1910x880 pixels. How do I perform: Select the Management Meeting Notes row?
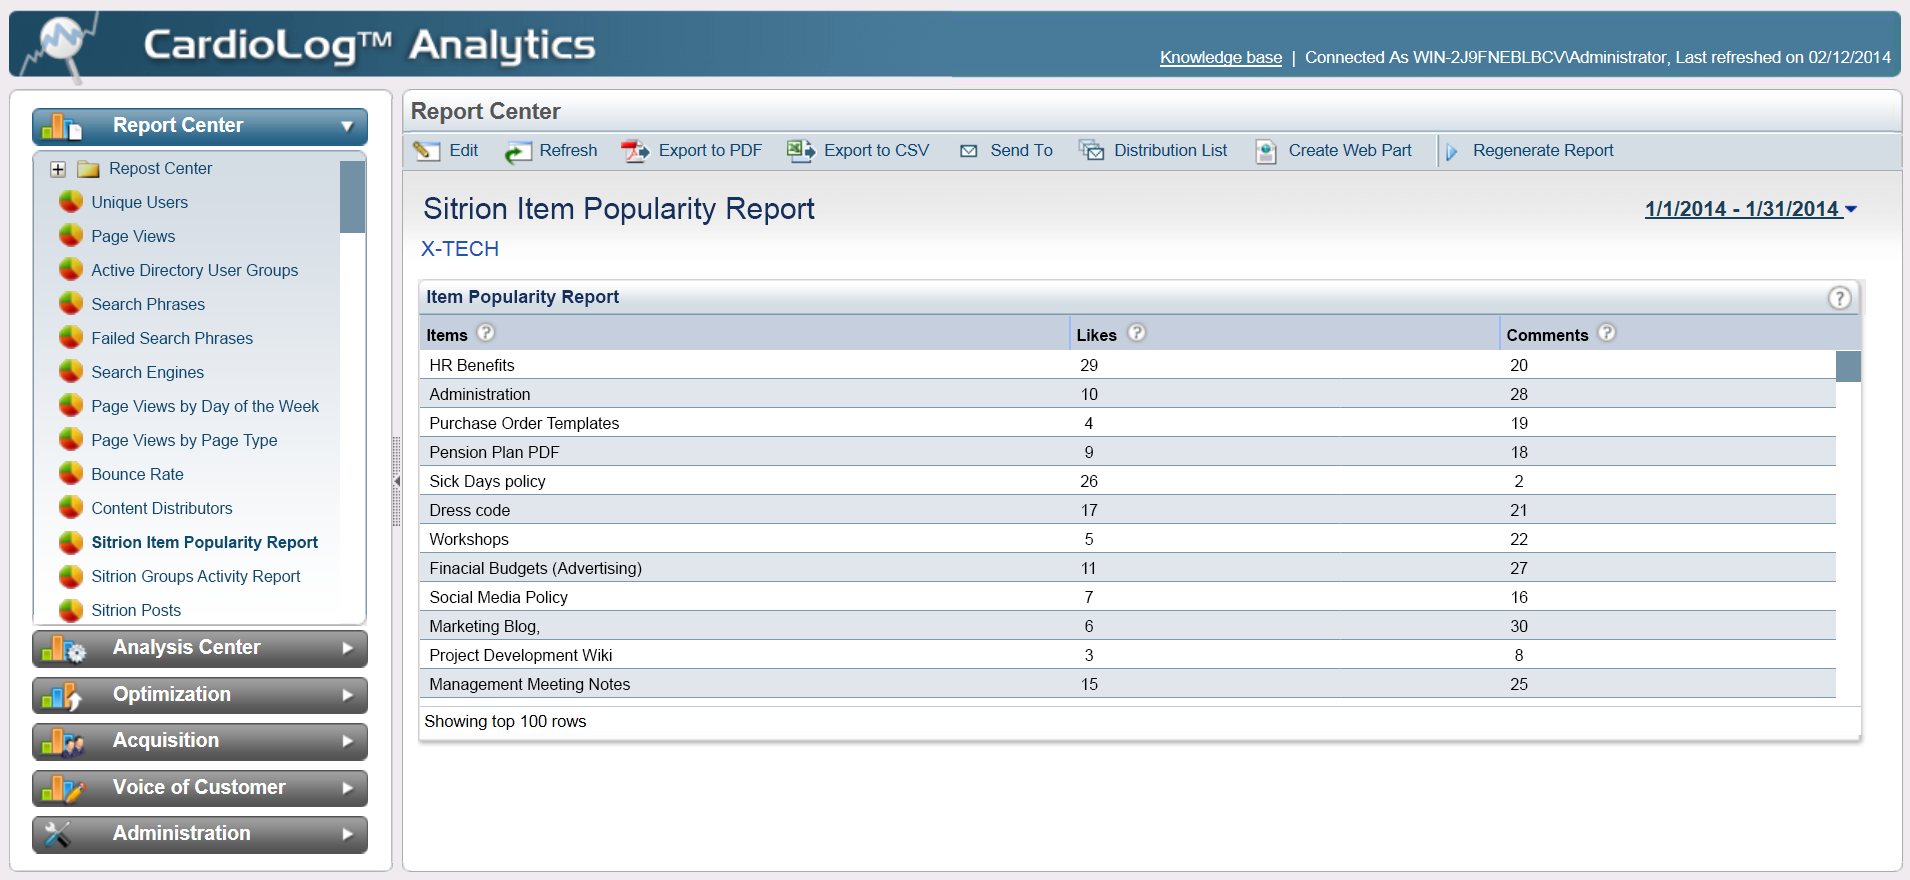1128,684
